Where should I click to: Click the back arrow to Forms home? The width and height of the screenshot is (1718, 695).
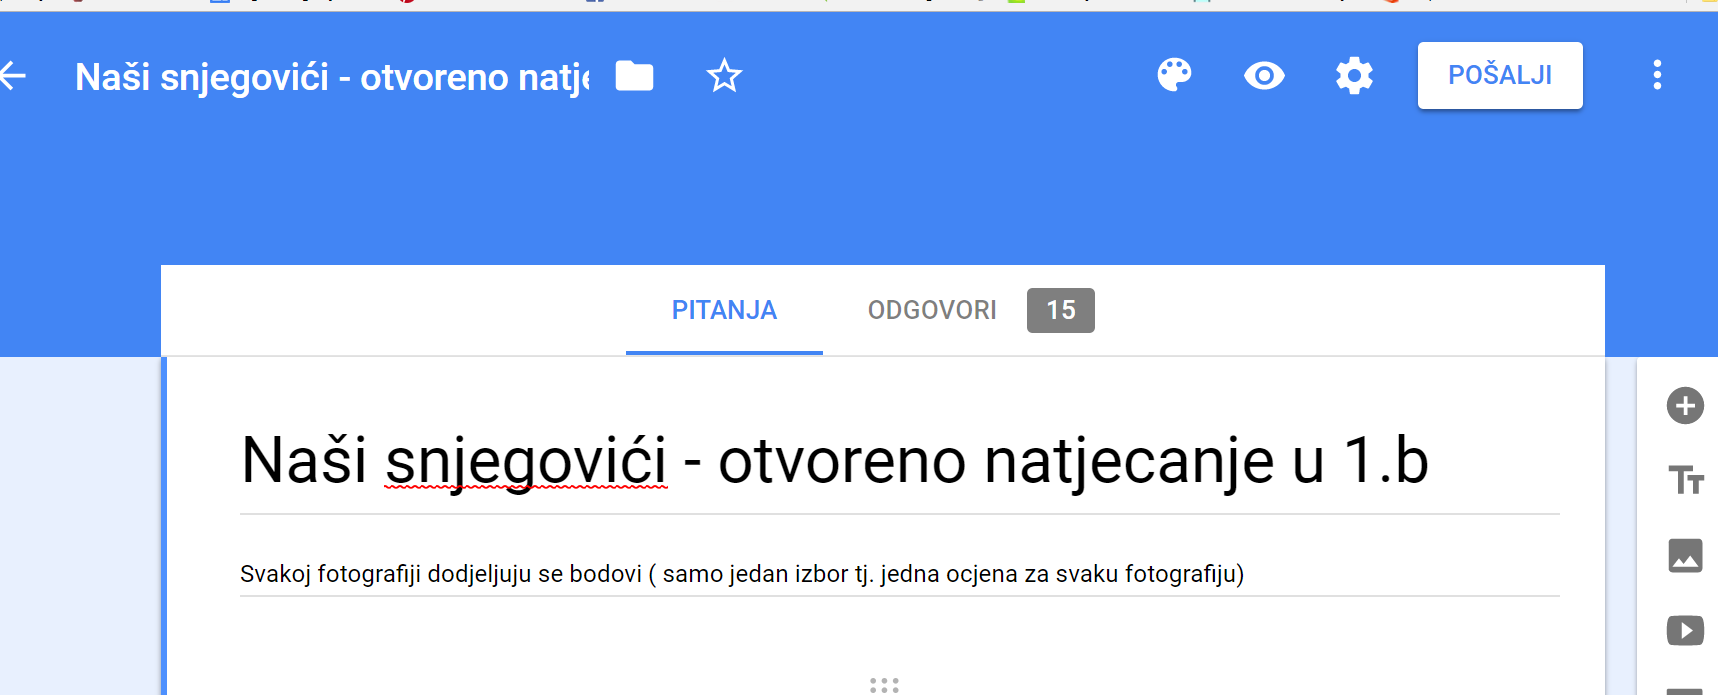[x=13, y=76]
